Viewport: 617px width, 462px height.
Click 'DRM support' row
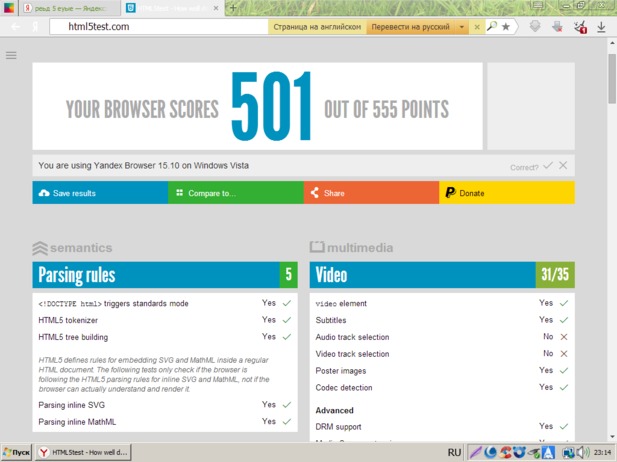(x=442, y=427)
